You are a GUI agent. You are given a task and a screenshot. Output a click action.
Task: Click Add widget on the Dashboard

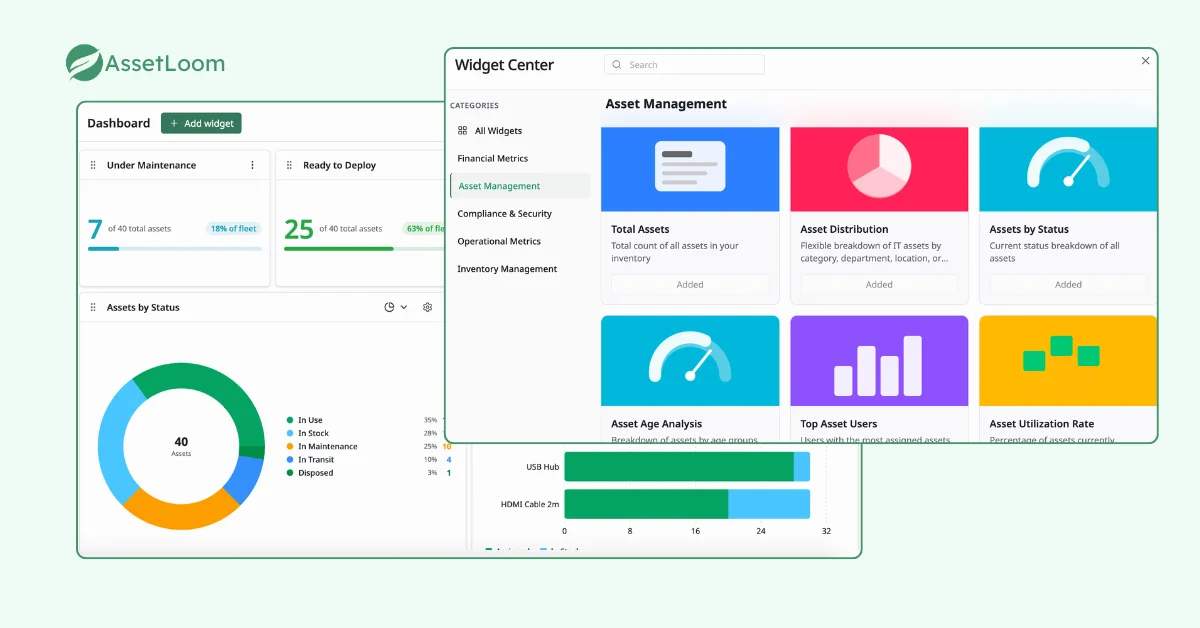pyautogui.click(x=201, y=123)
